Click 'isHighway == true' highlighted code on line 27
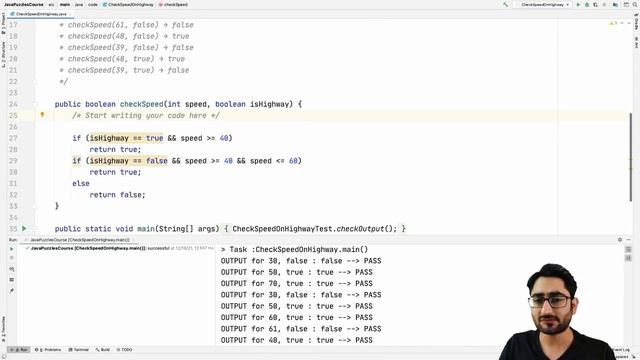The width and height of the screenshot is (640, 360). 126,138
